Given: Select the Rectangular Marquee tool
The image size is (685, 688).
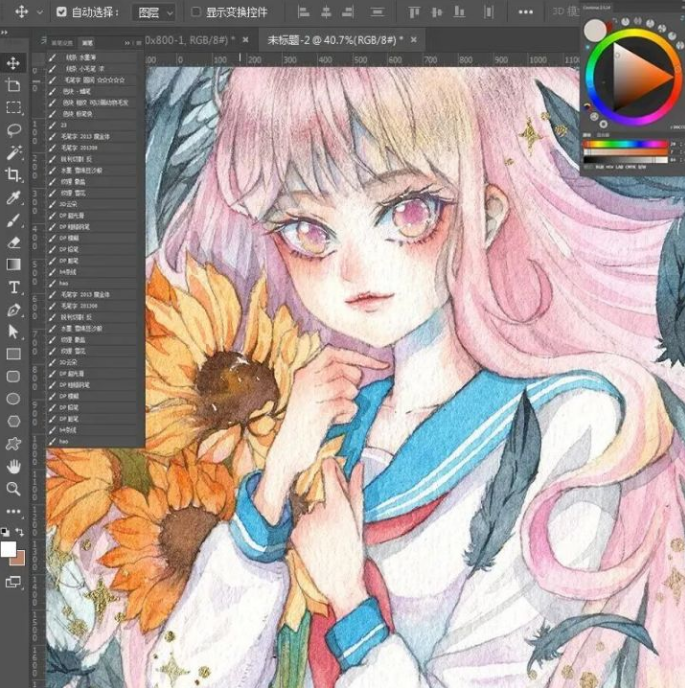Looking at the screenshot, I should tap(13, 108).
